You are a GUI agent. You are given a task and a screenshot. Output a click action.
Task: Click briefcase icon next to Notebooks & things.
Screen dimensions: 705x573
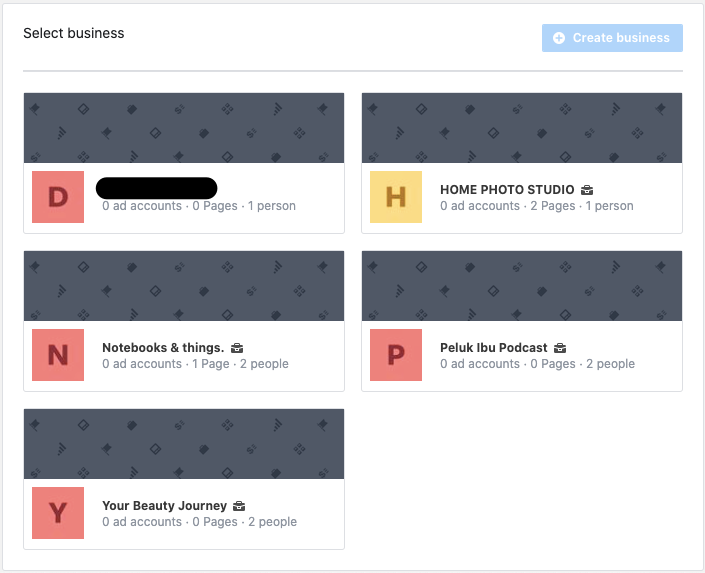tap(237, 348)
